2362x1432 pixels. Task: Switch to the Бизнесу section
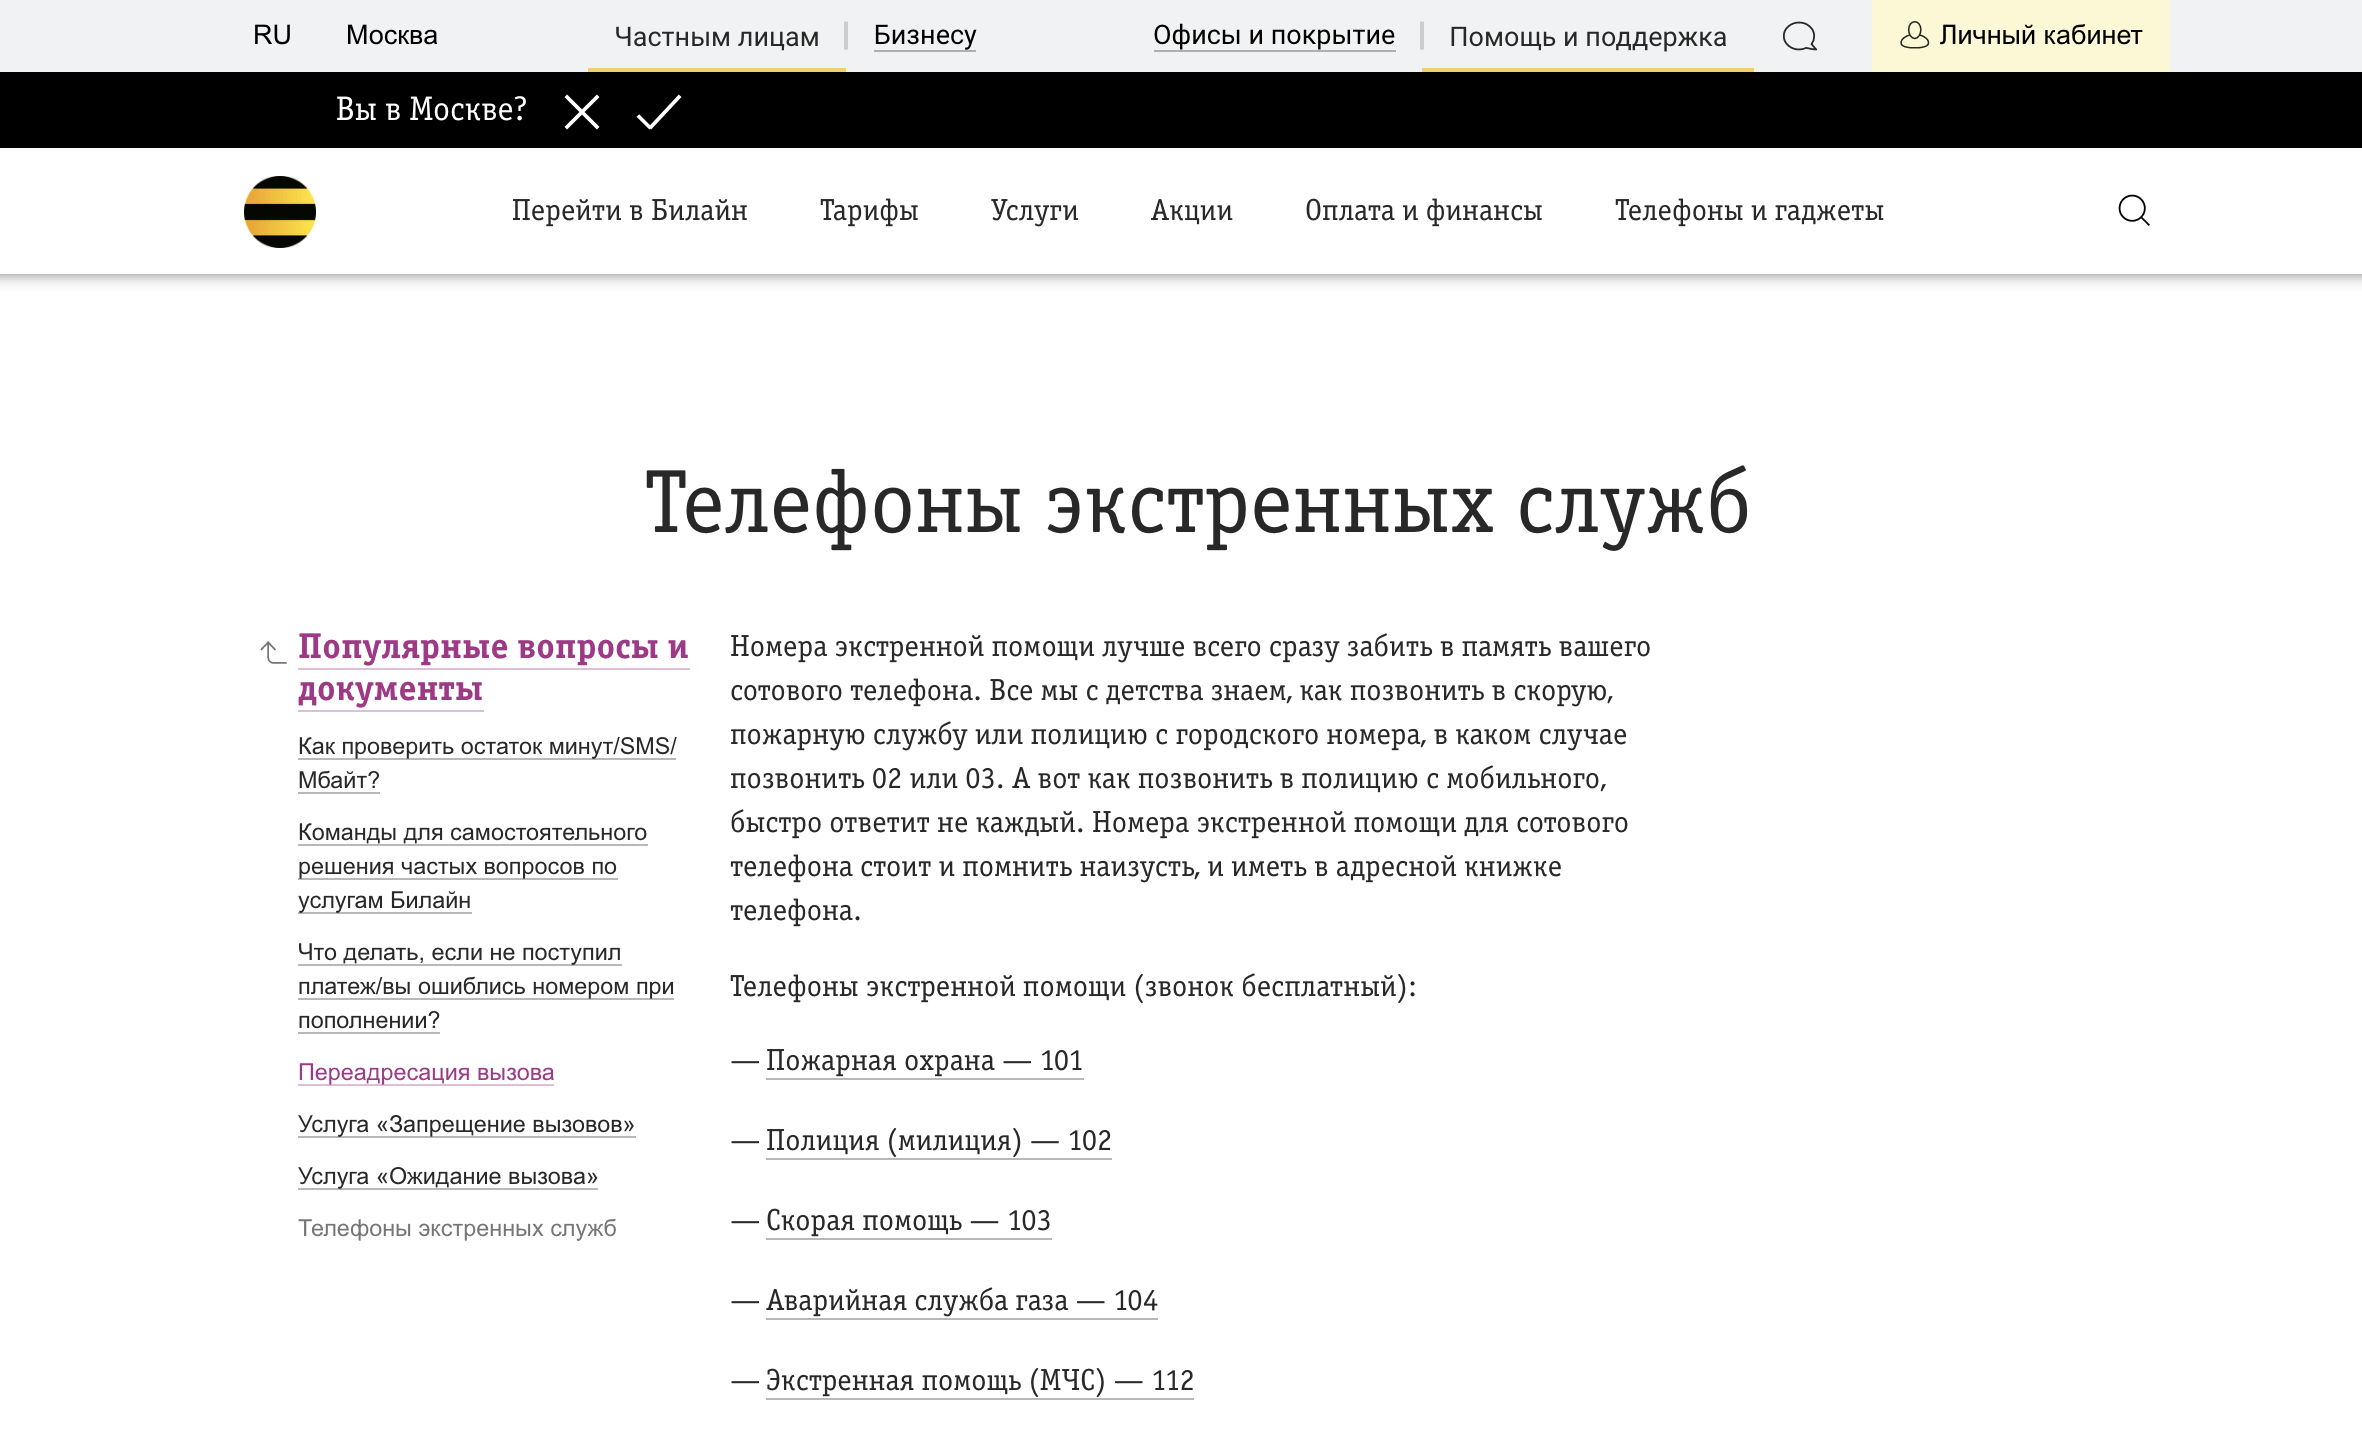tap(923, 36)
